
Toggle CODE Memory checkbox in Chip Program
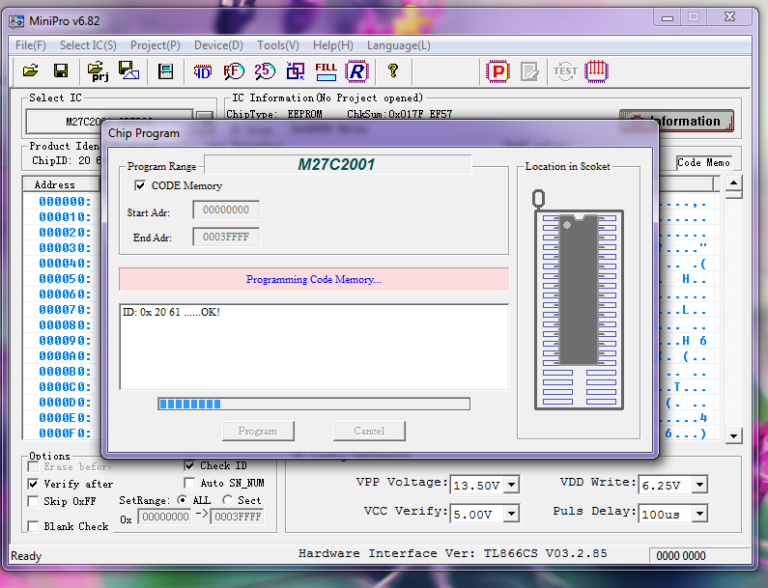tap(140, 185)
